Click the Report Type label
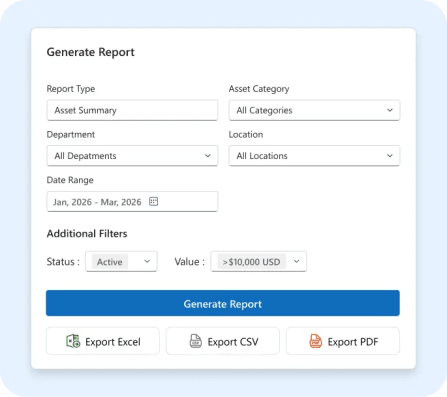 [71, 89]
